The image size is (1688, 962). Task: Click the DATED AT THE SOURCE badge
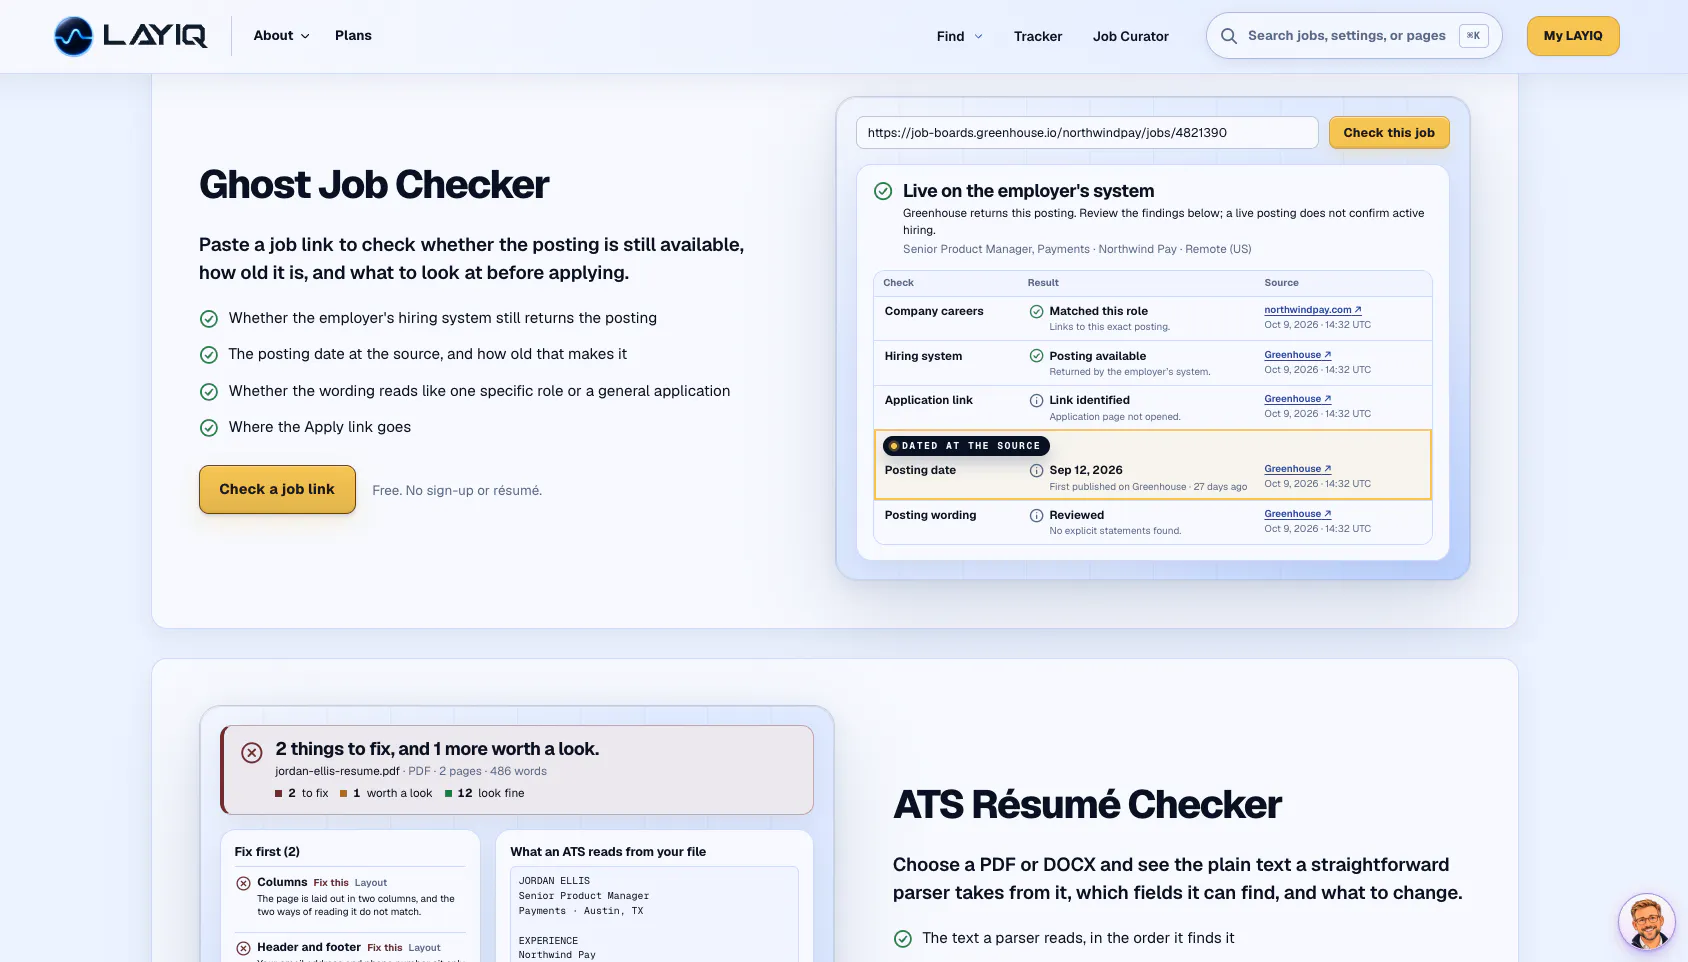966,446
